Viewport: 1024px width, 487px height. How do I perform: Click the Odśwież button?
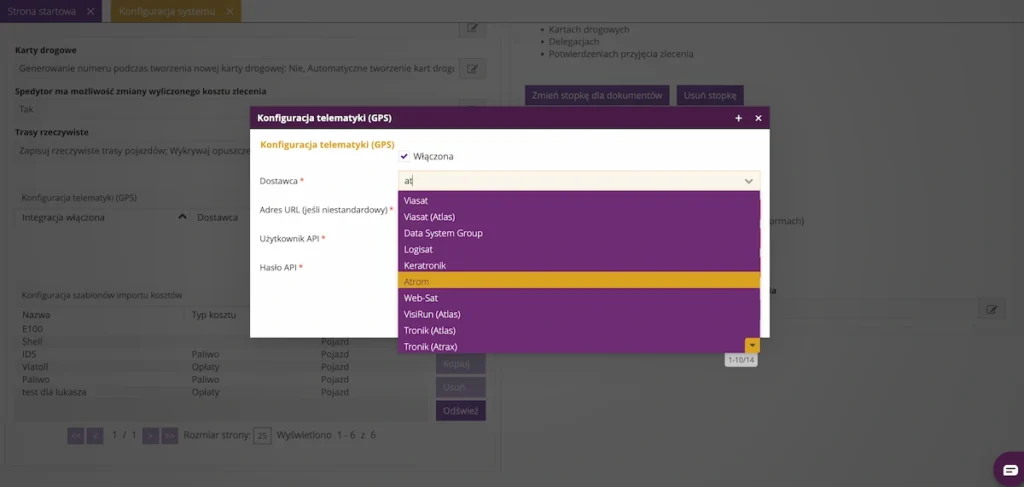pyautogui.click(x=461, y=411)
